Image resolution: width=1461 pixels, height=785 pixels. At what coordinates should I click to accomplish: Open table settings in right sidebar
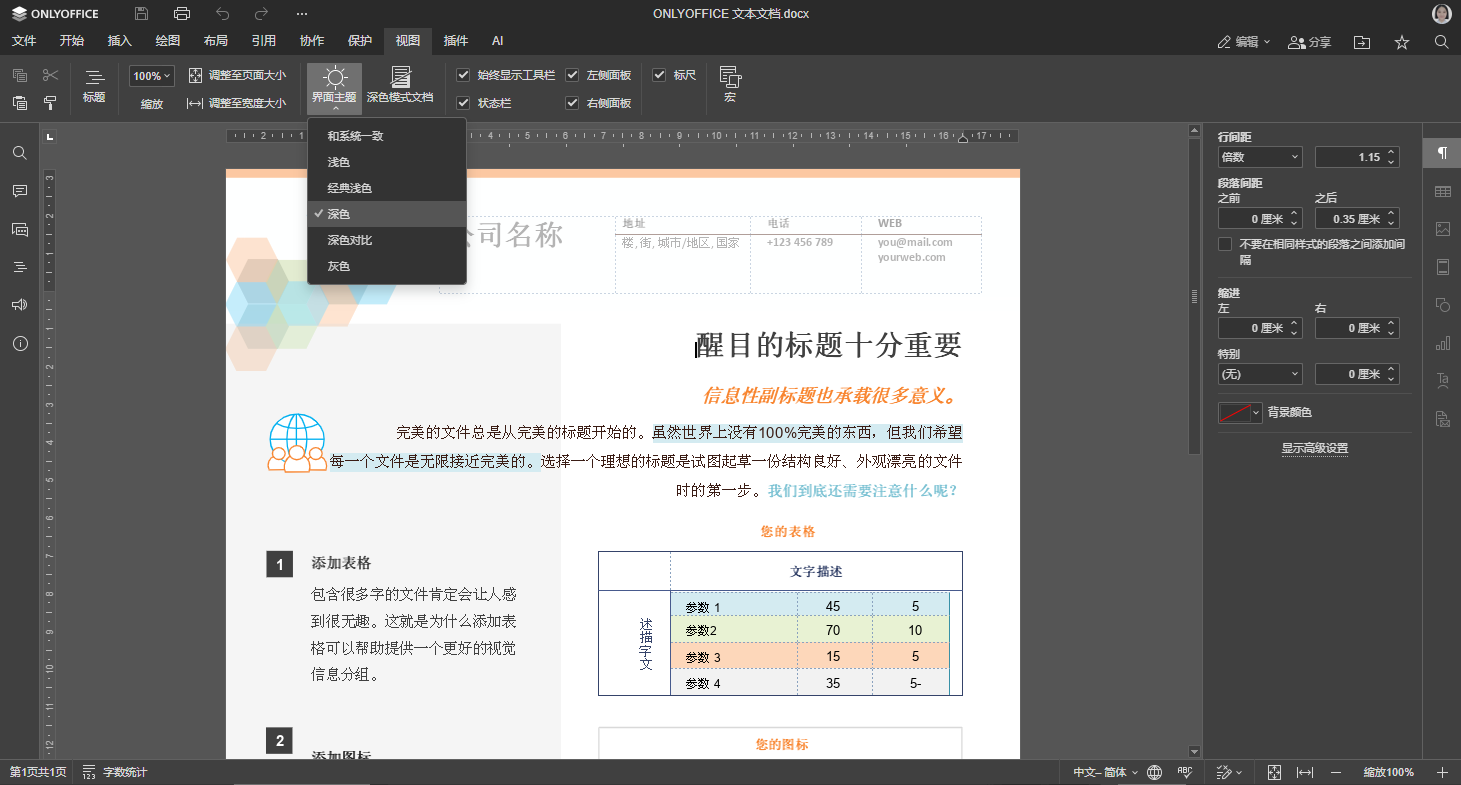1442,191
